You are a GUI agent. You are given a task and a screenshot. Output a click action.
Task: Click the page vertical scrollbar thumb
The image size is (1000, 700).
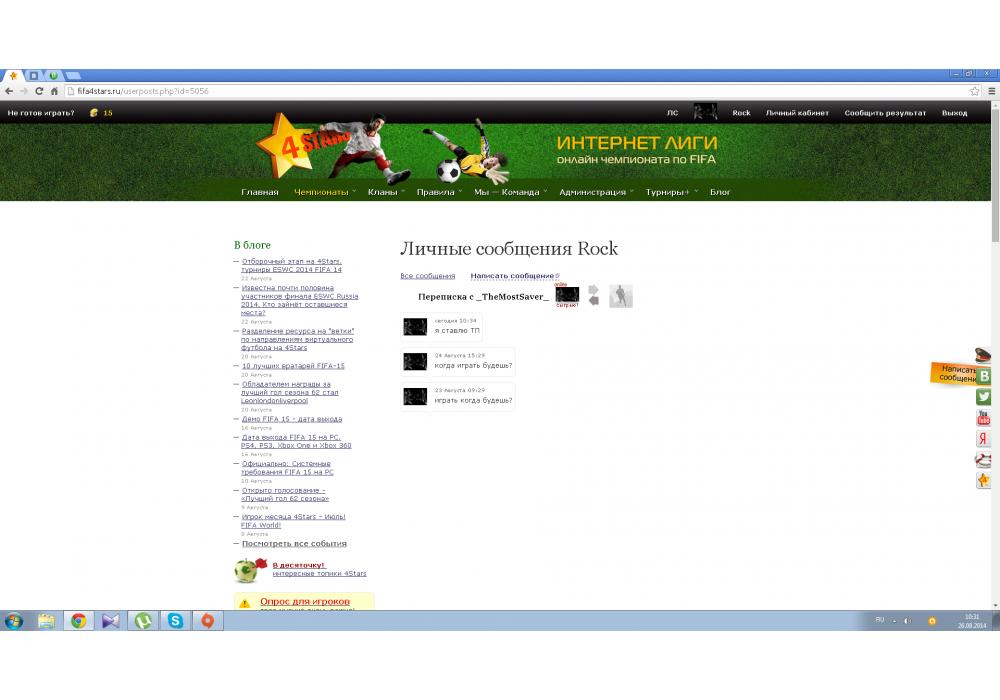click(x=996, y=175)
